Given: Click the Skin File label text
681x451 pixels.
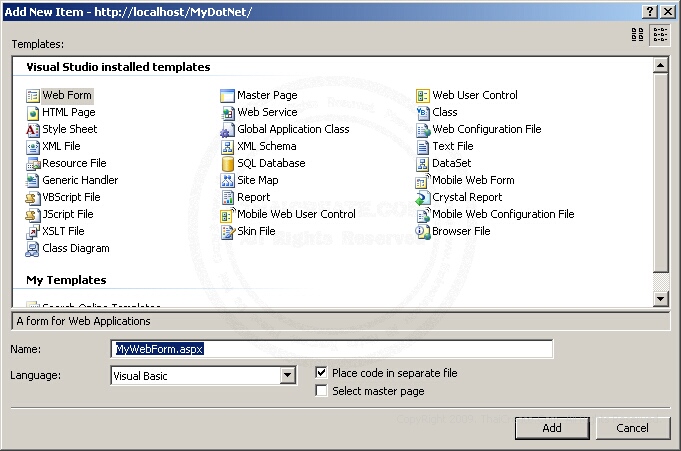Looking at the screenshot, I should (x=256, y=231).
